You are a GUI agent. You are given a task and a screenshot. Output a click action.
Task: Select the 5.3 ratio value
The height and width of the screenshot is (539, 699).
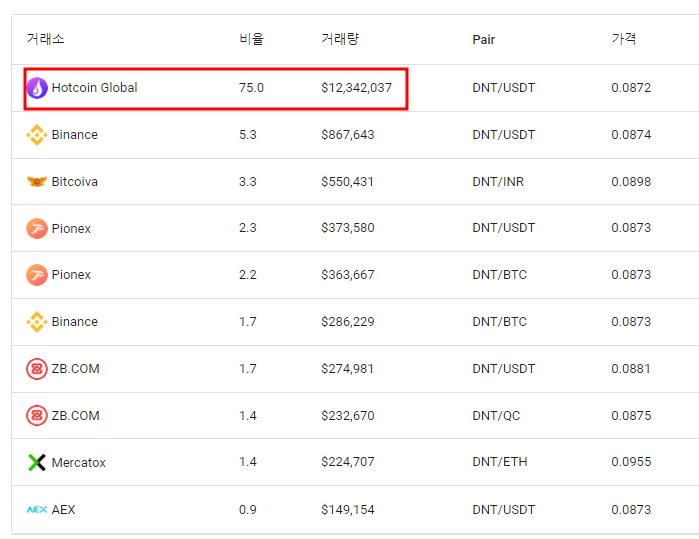pos(248,135)
